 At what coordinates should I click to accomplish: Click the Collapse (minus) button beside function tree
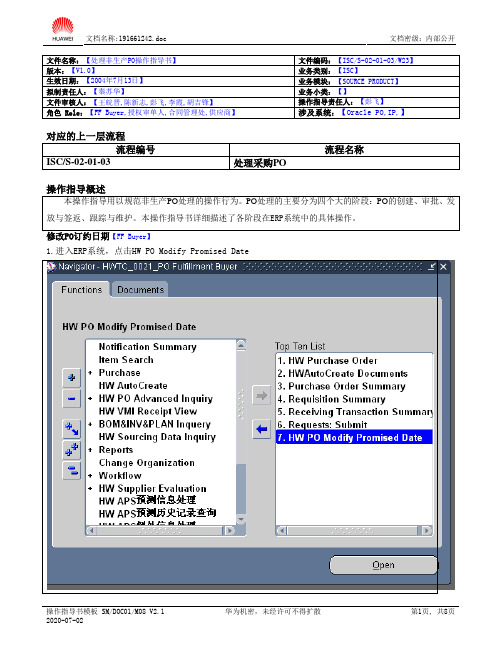(x=71, y=399)
